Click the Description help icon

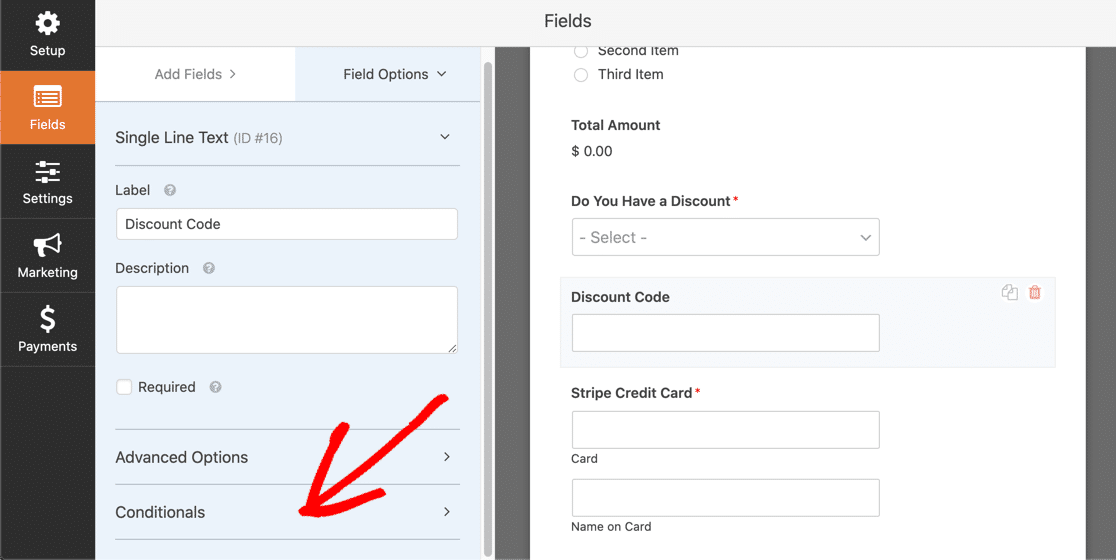pos(209,268)
